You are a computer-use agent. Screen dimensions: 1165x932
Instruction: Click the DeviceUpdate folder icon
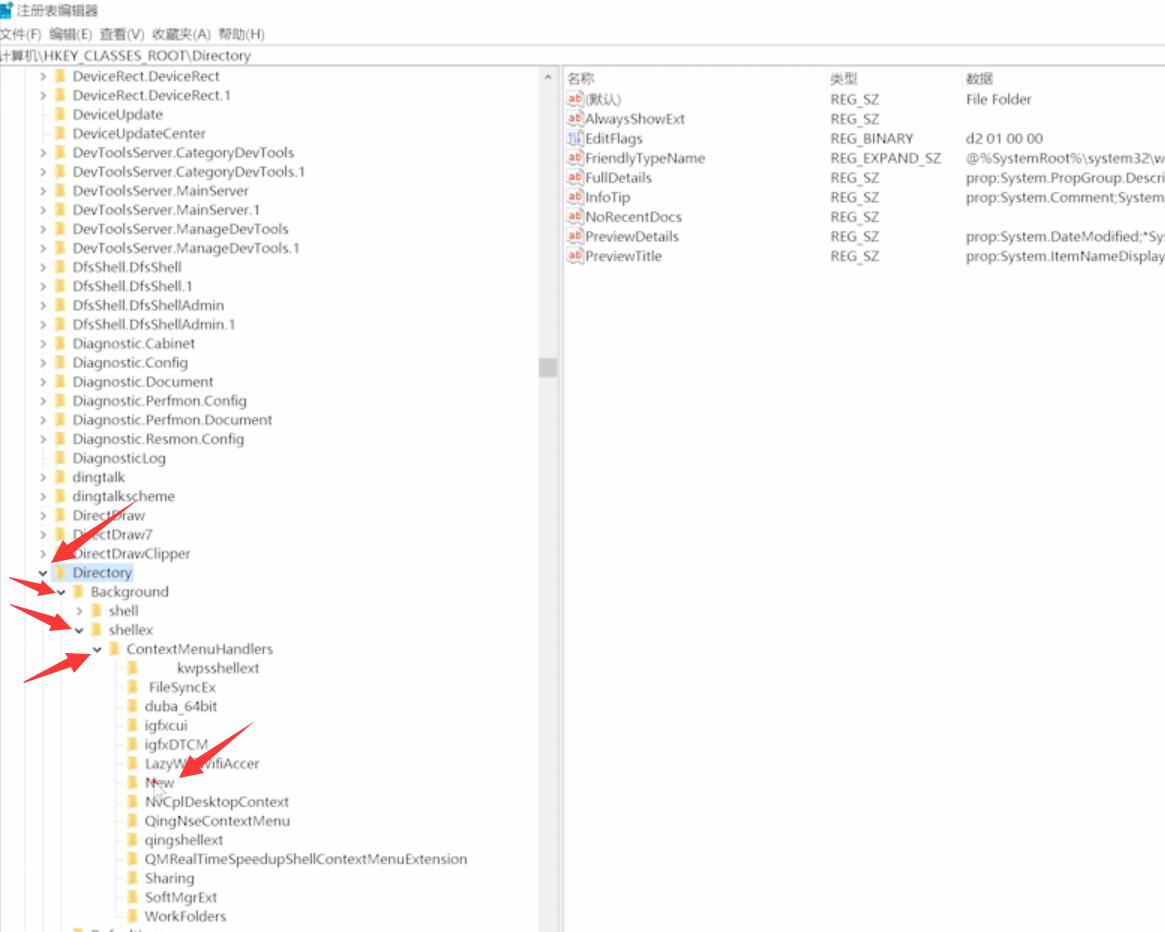click(61, 114)
